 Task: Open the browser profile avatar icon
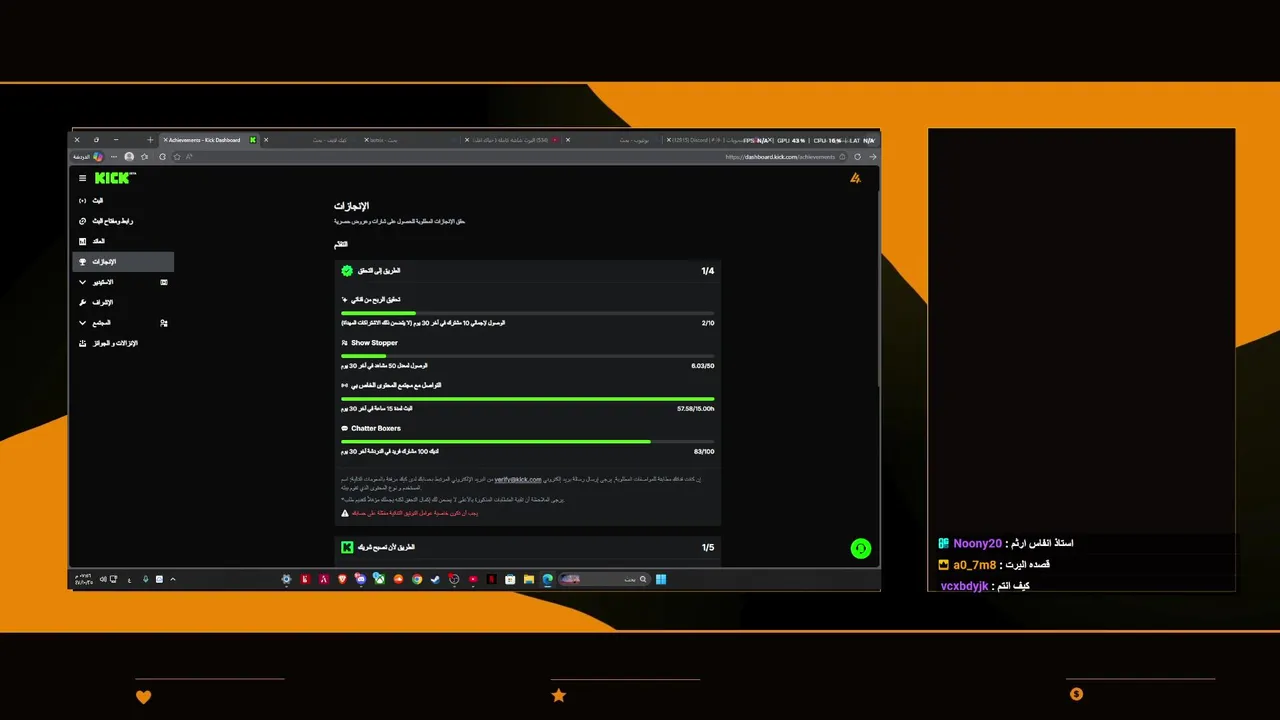(x=129, y=157)
